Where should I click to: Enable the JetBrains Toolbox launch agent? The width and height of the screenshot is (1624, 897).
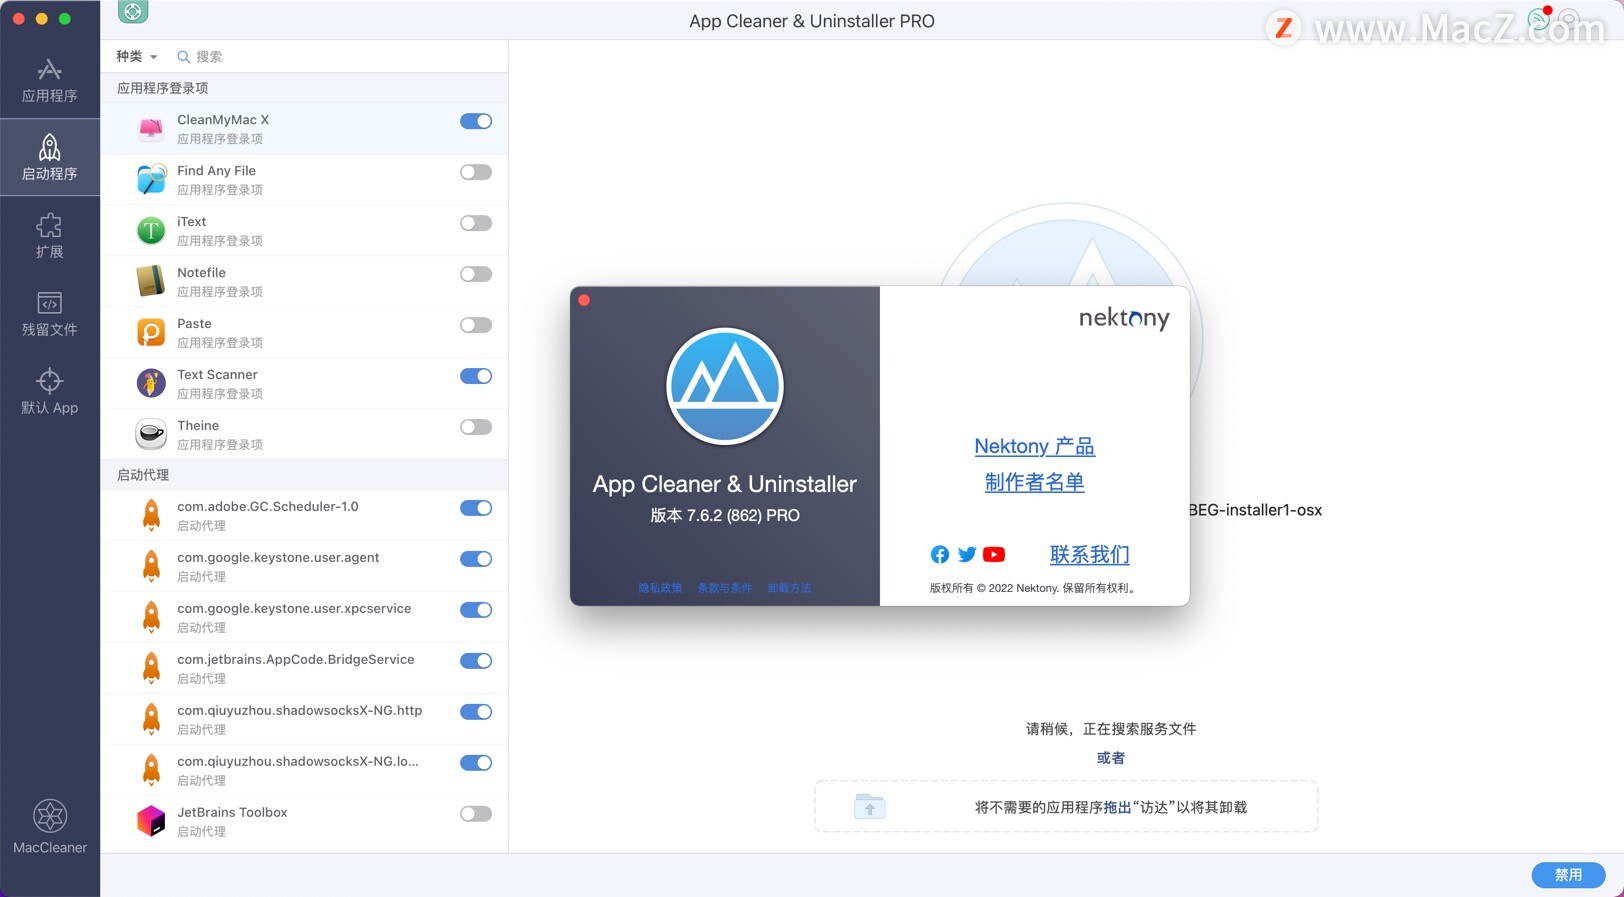coord(476,814)
